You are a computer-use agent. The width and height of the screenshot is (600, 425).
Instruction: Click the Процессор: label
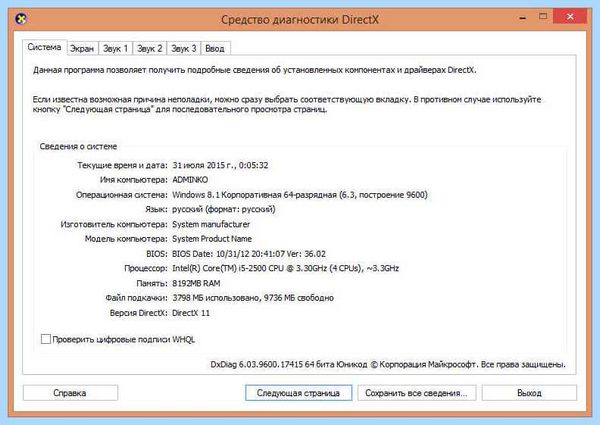click(146, 268)
